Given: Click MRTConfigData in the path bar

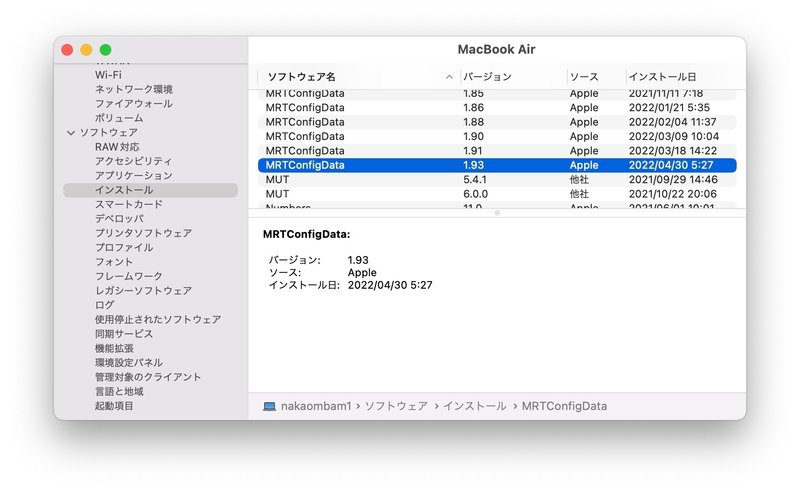Looking at the screenshot, I should click(x=564, y=406).
